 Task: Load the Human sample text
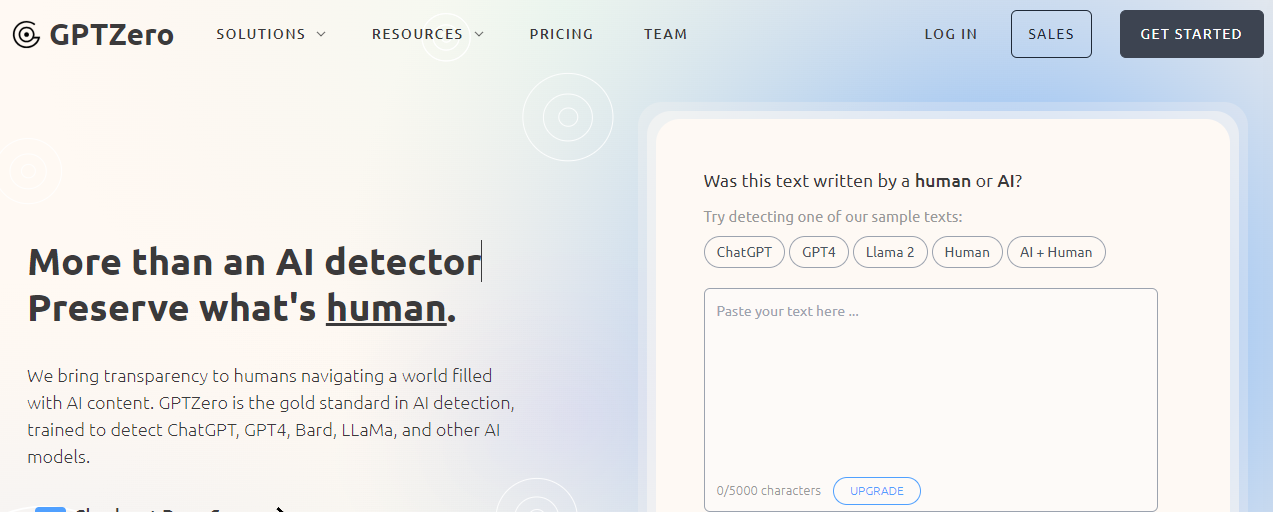pos(967,252)
